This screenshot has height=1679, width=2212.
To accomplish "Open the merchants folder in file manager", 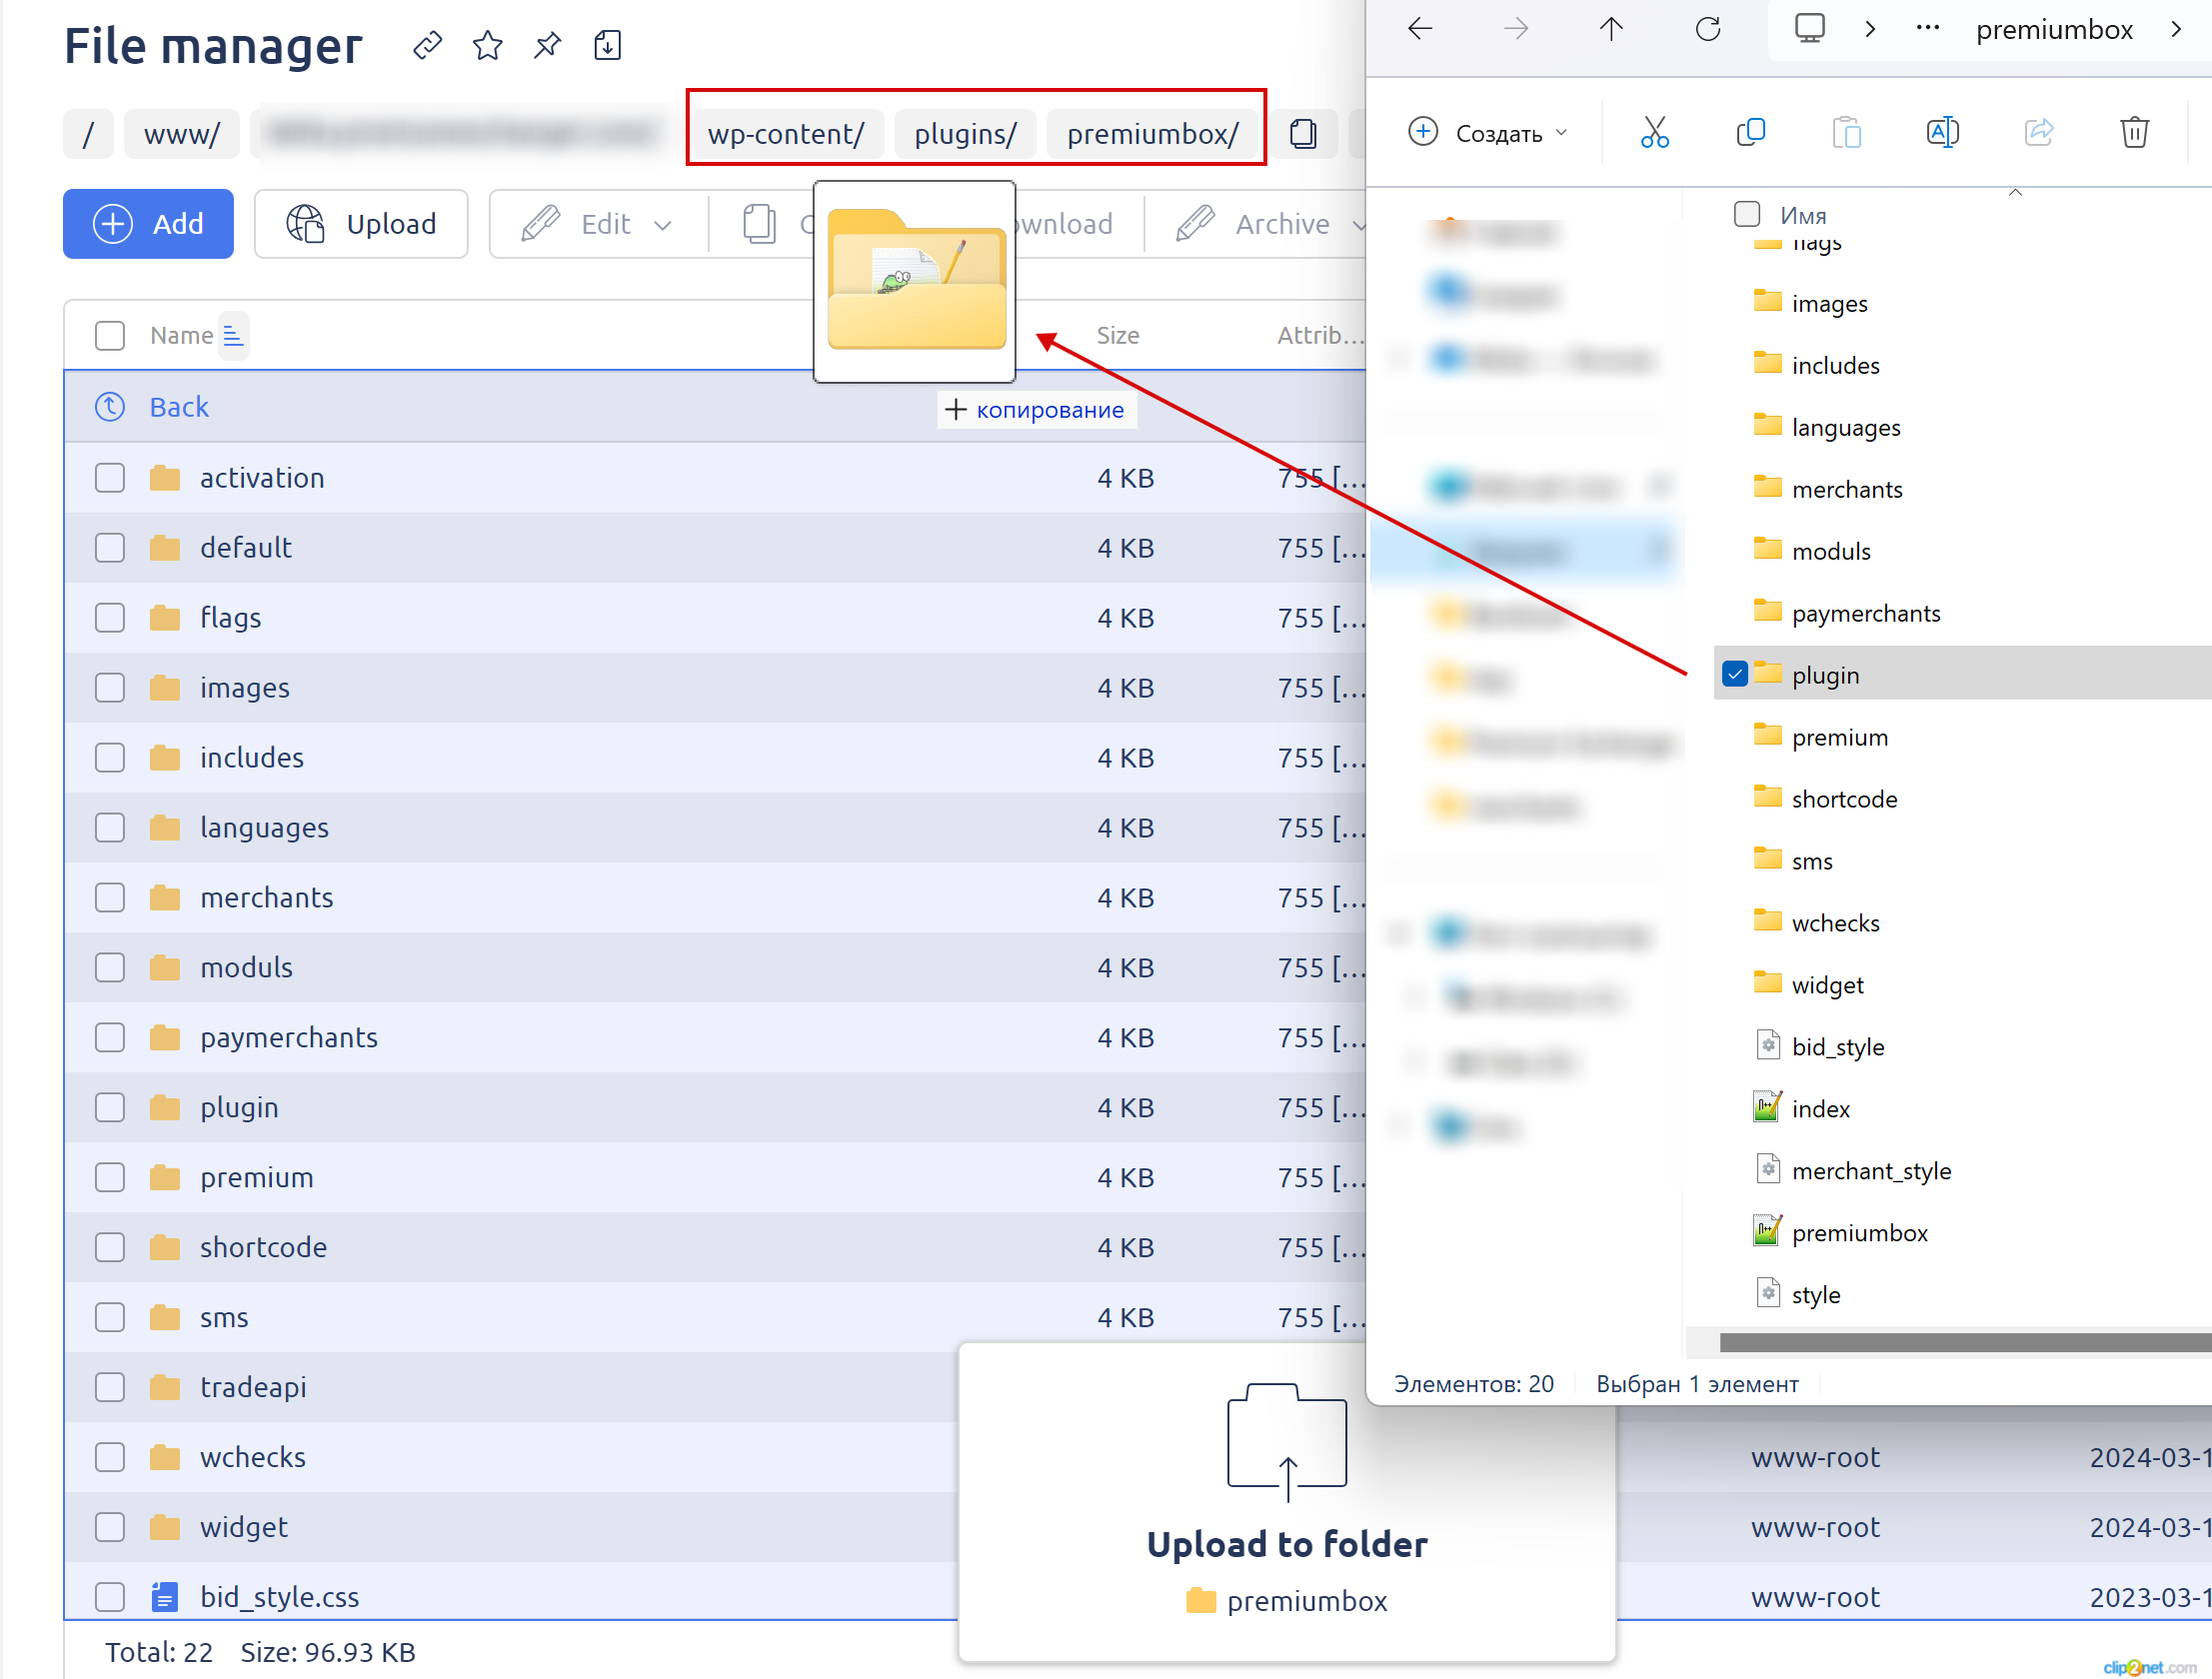I will tap(266, 898).
